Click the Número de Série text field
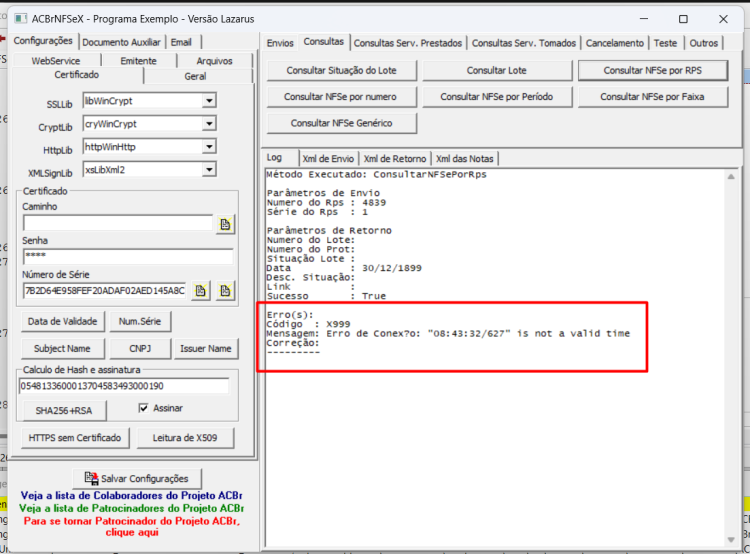The width and height of the screenshot is (750, 554). point(104,290)
